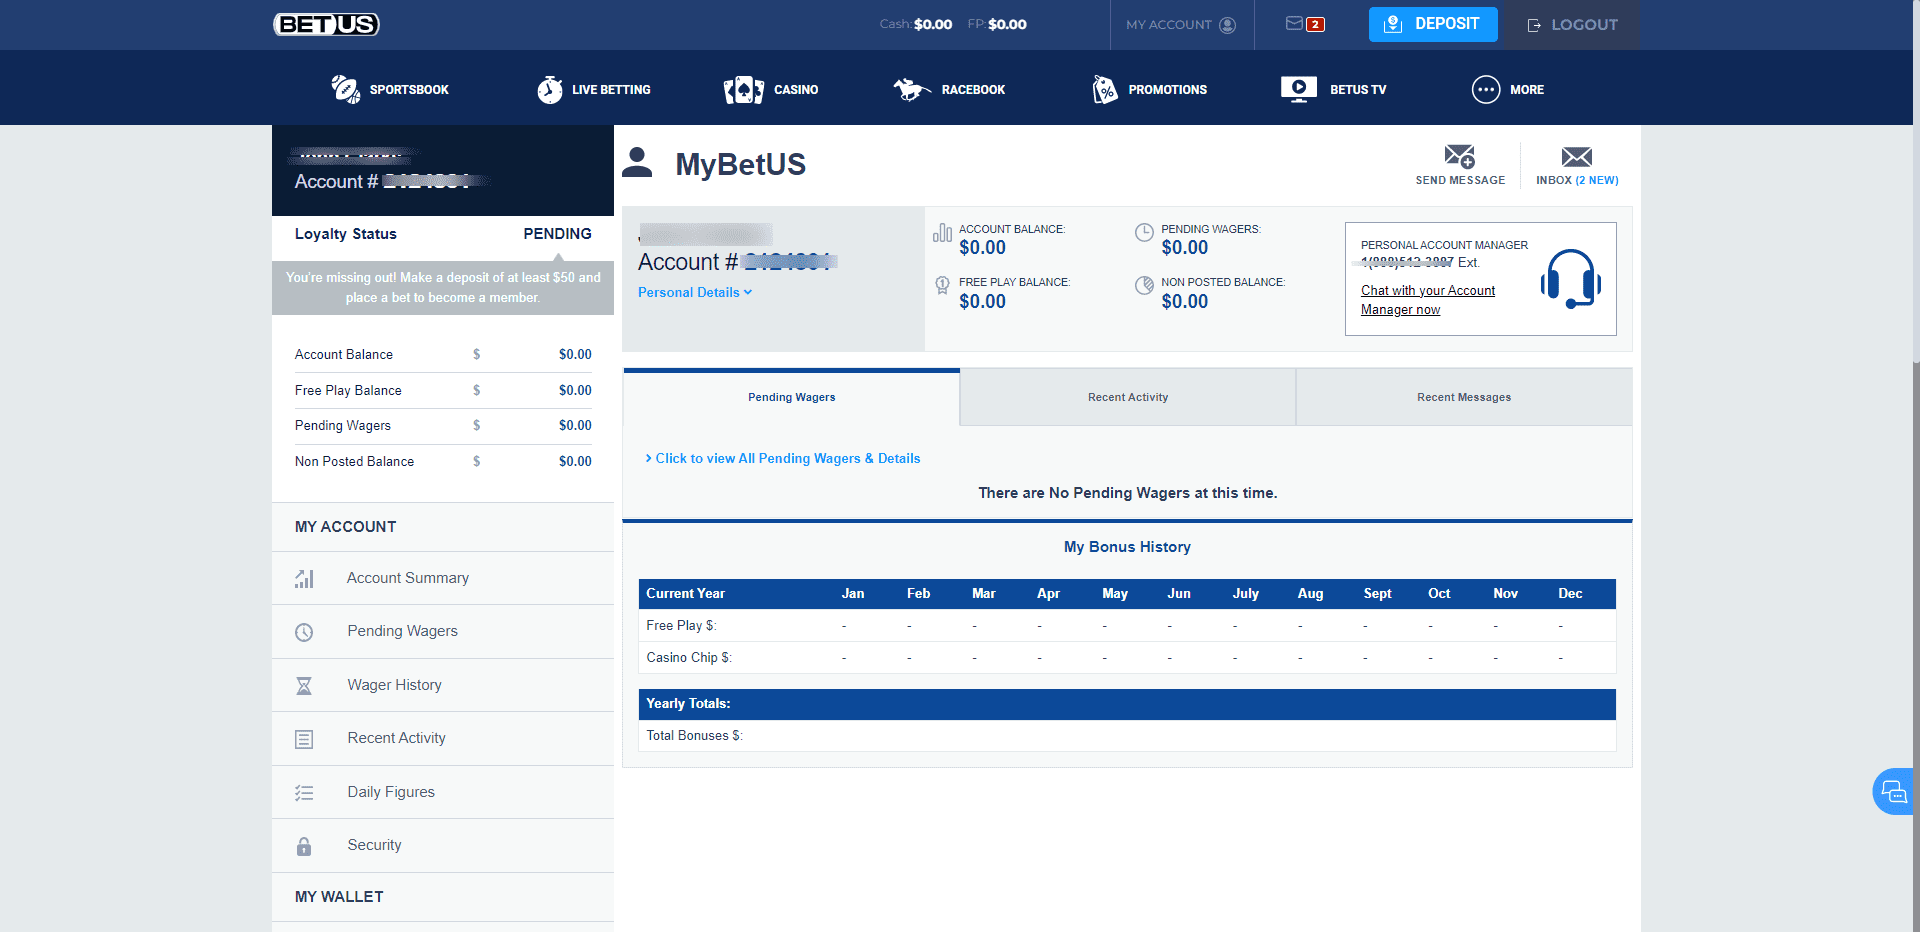This screenshot has height=932, width=1920.
Task: Click to view All Pending Wagers & Details
Action: pyautogui.click(x=783, y=459)
